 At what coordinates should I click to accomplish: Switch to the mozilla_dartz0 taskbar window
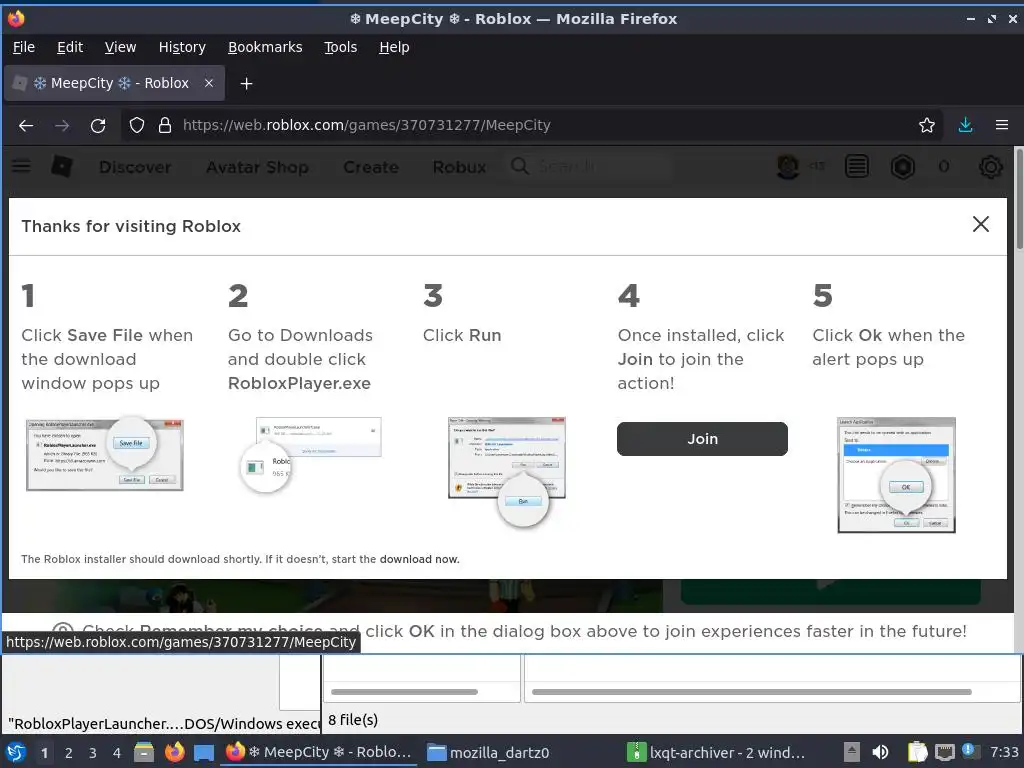(488, 752)
